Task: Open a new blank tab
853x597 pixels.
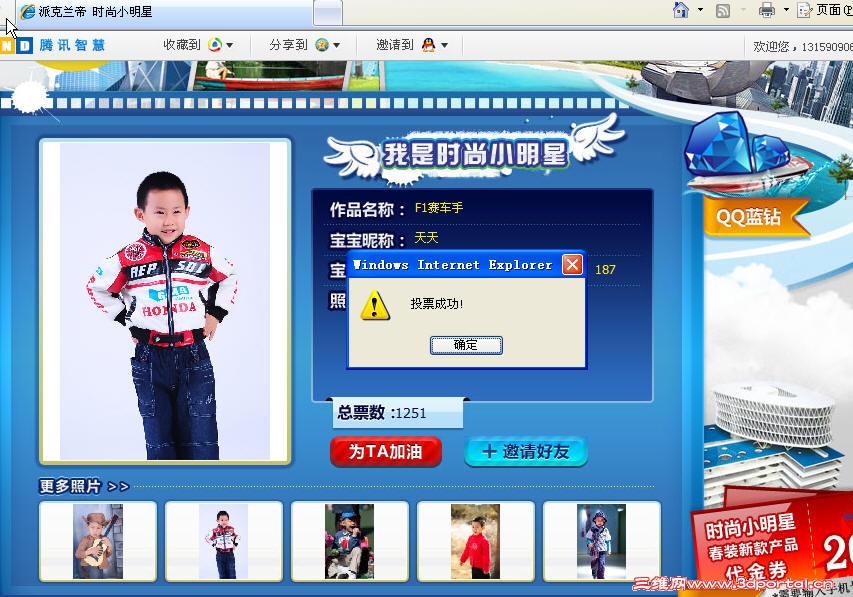Action: click(x=328, y=13)
